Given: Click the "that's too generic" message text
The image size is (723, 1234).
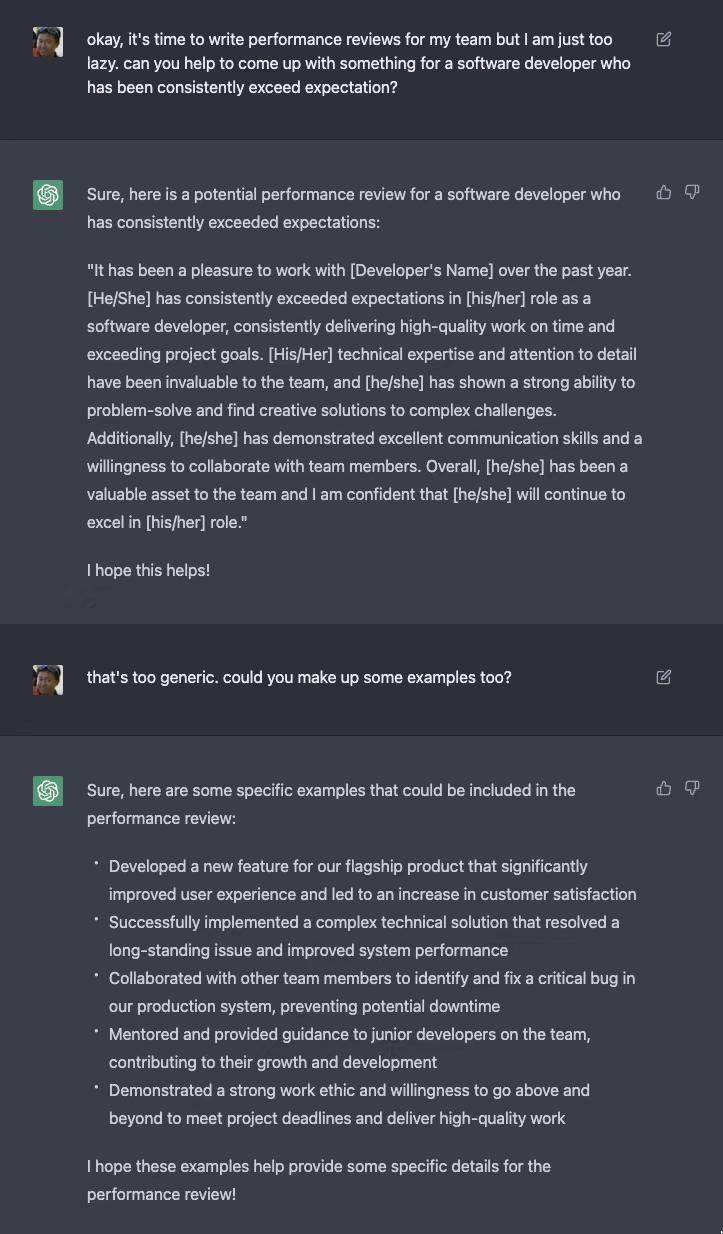Looking at the screenshot, I should tap(299, 677).
